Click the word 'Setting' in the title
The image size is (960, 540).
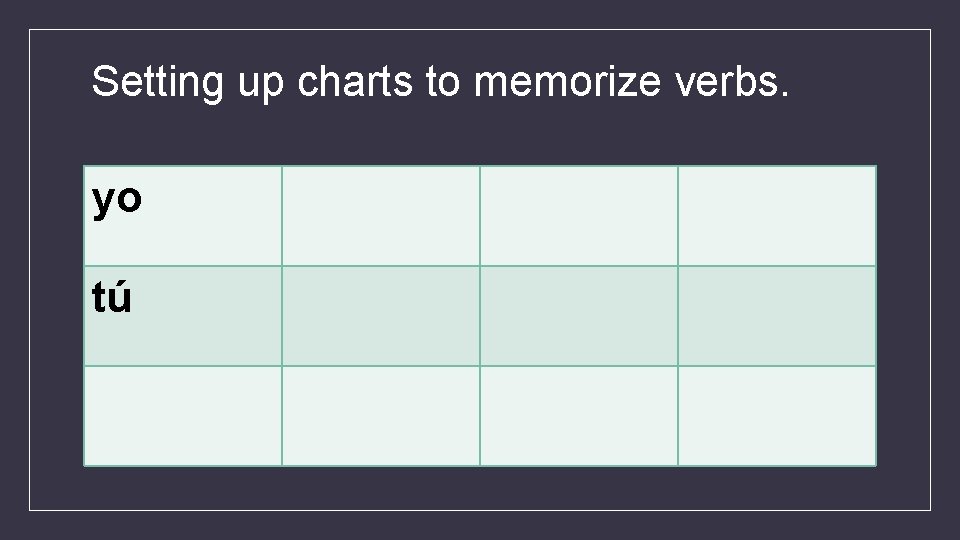(158, 83)
